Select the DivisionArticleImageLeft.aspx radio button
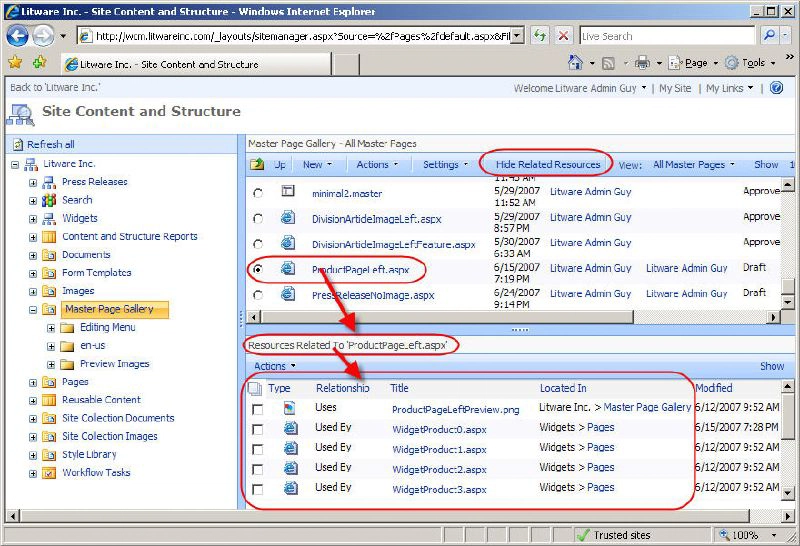This screenshot has width=800, height=546. [x=258, y=218]
